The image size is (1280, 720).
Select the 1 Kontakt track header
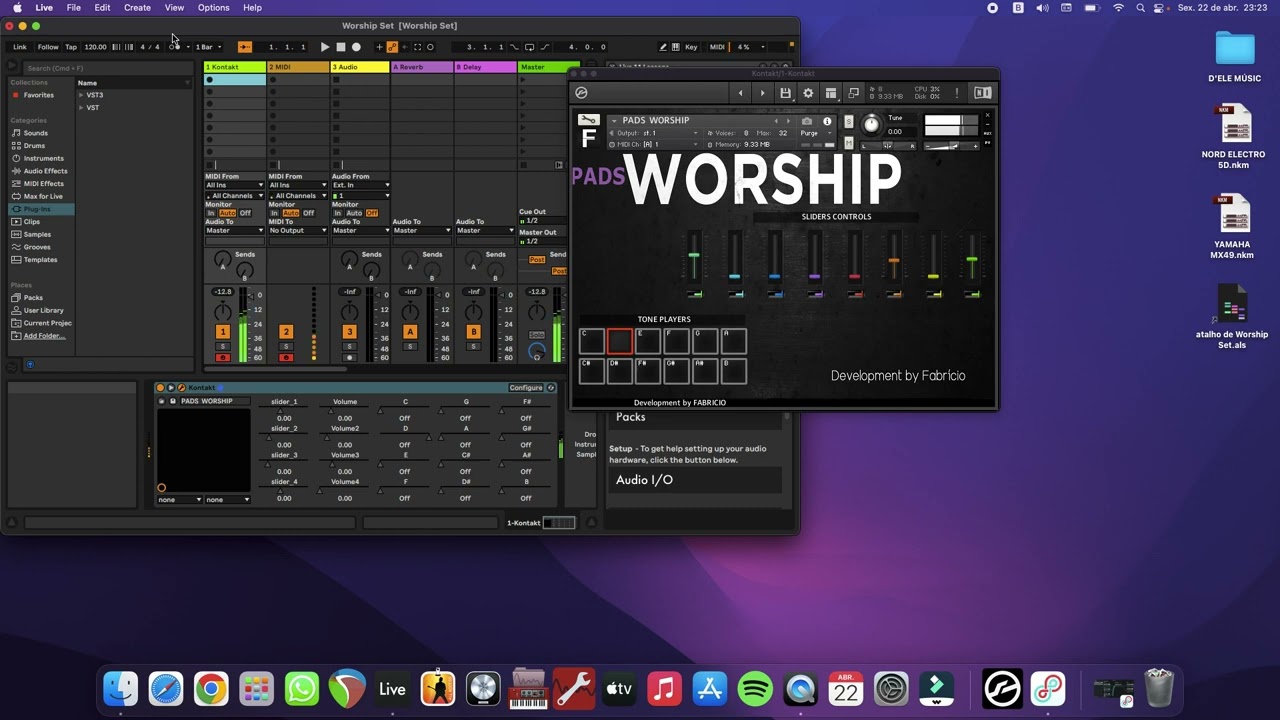235,67
